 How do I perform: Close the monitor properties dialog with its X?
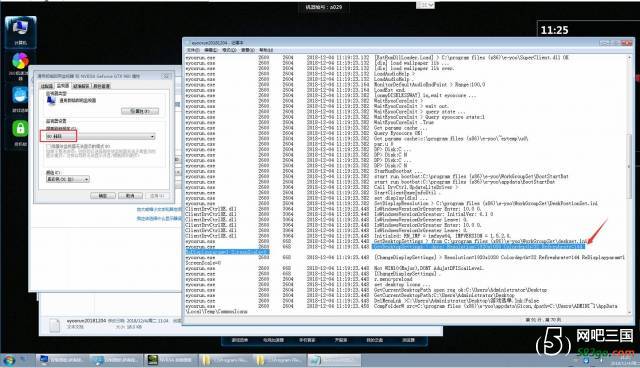pyautogui.click(x=167, y=76)
